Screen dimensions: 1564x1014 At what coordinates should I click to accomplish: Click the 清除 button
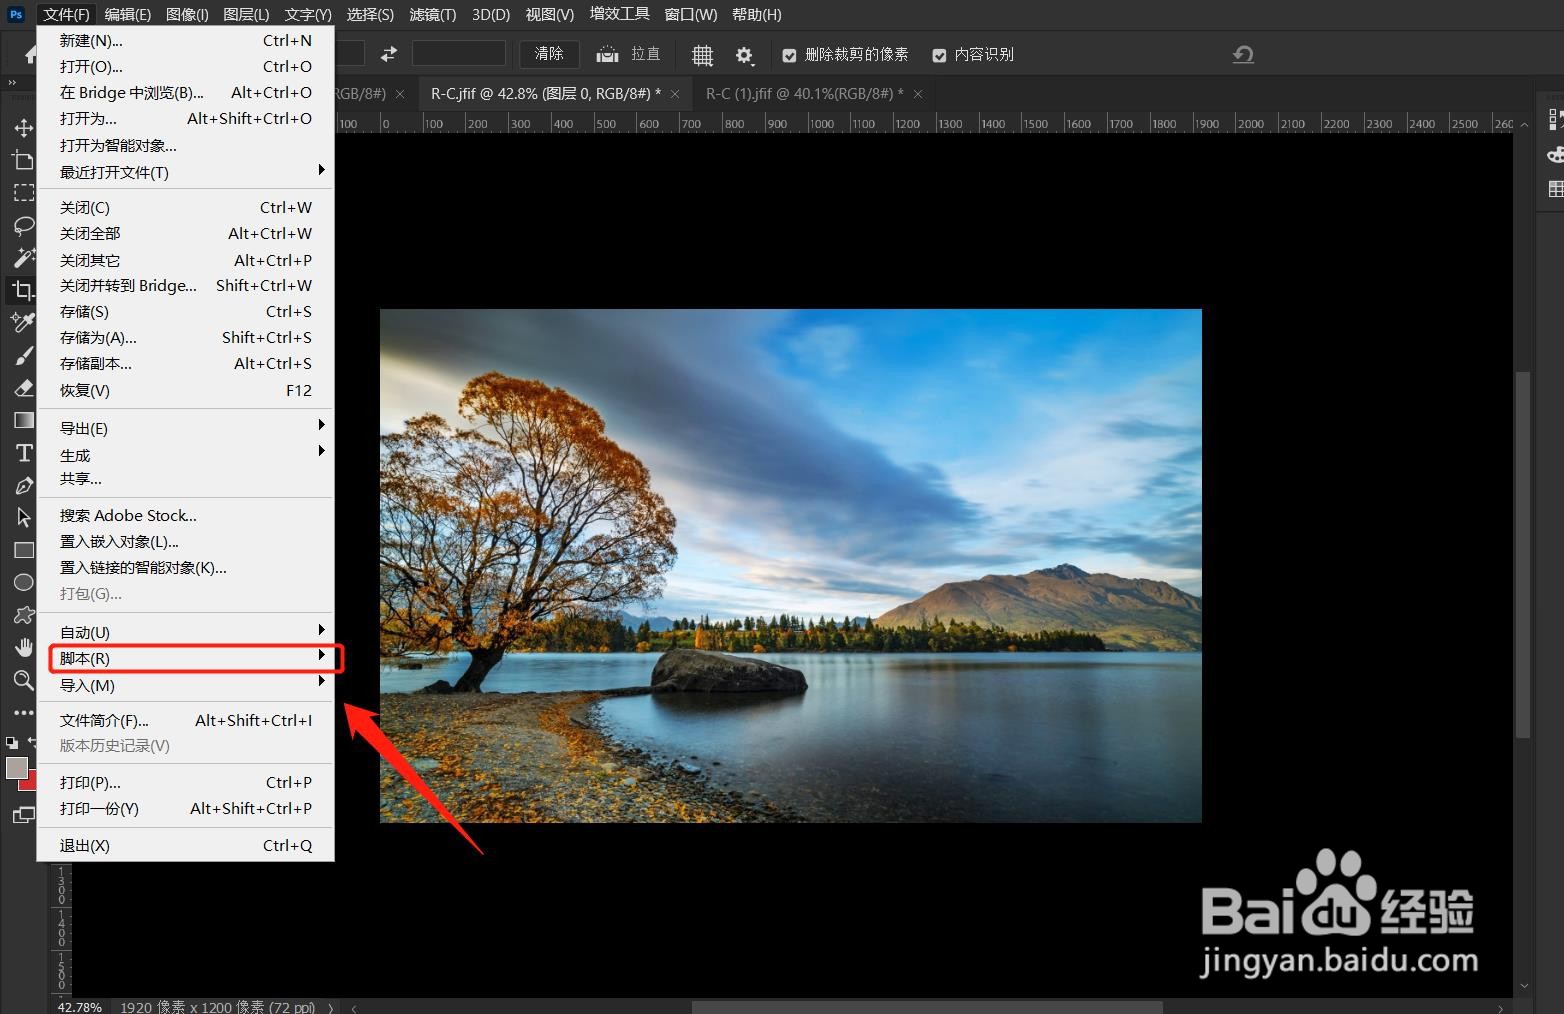point(548,54)
